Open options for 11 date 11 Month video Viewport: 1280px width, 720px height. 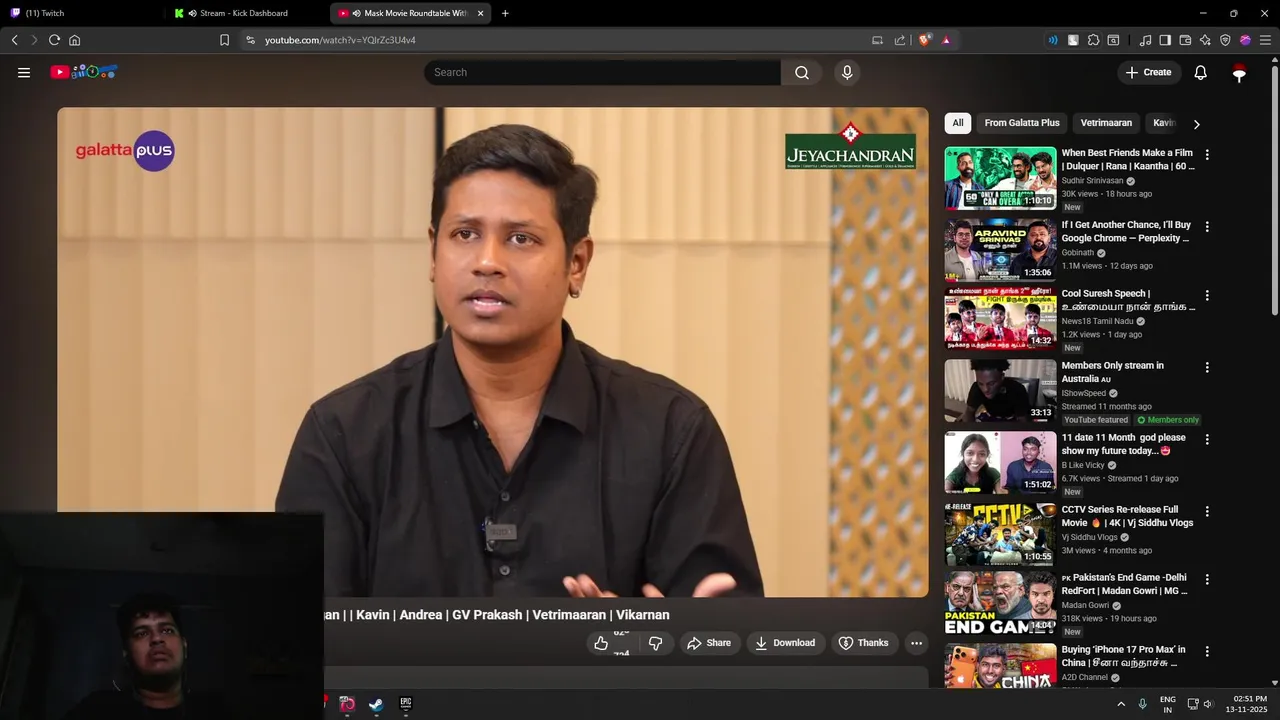[x=1207, y=439]
